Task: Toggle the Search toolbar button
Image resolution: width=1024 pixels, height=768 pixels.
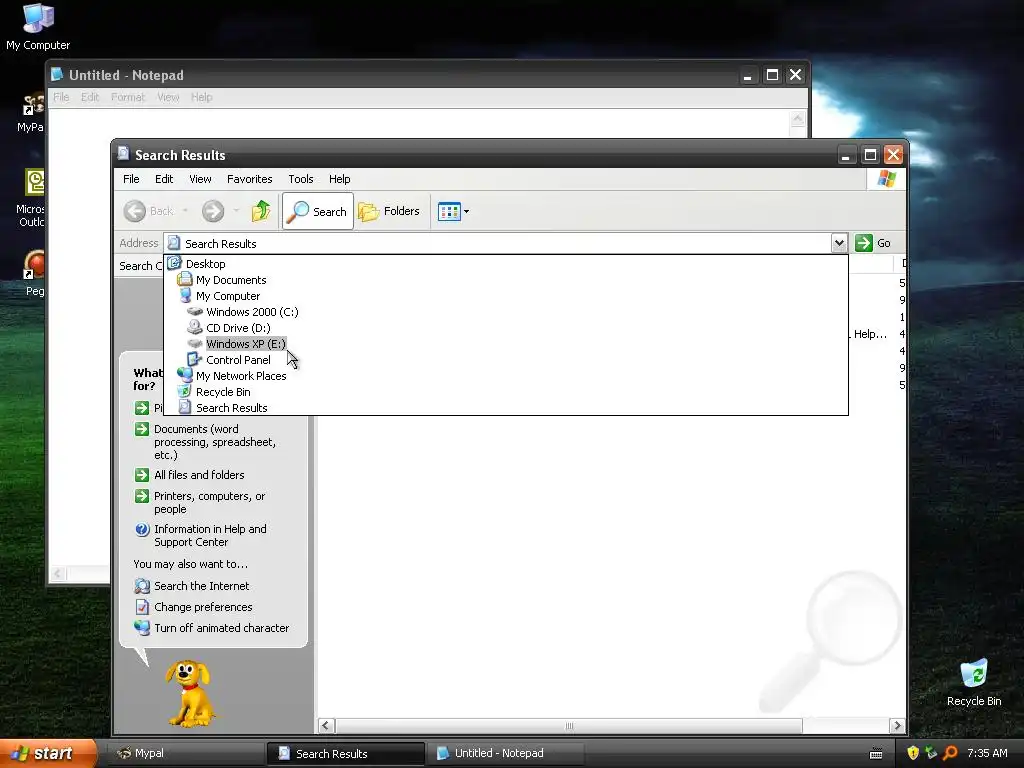Action: (x=317, y=211)
